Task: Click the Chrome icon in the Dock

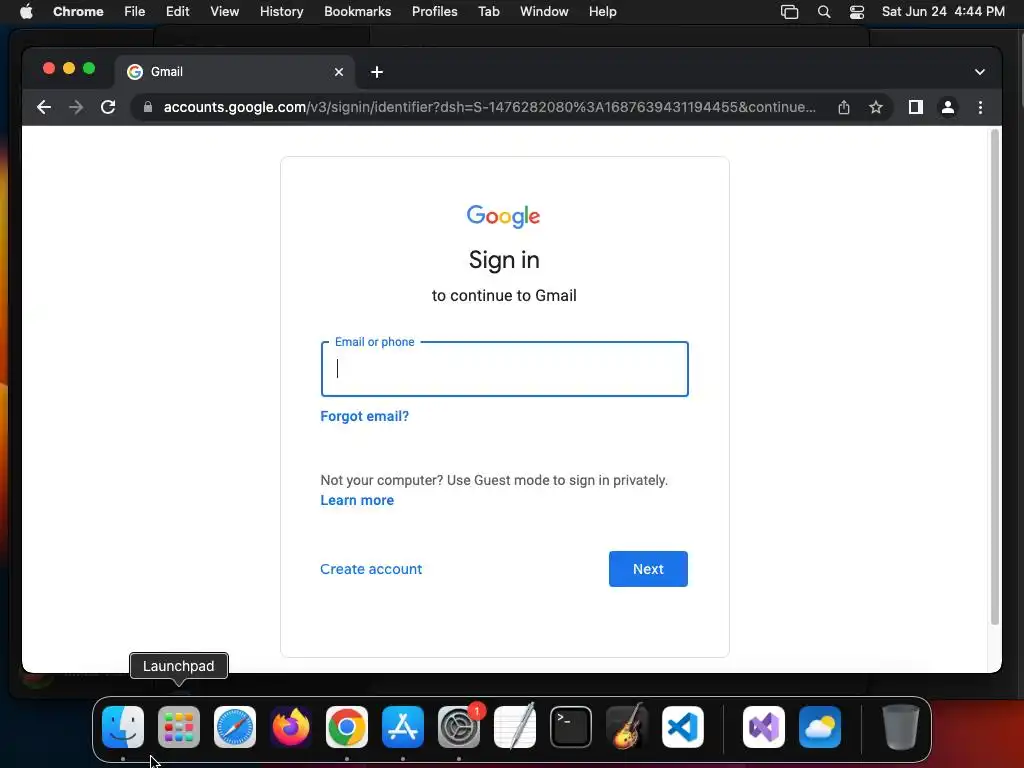Action: tap(347, 727)
